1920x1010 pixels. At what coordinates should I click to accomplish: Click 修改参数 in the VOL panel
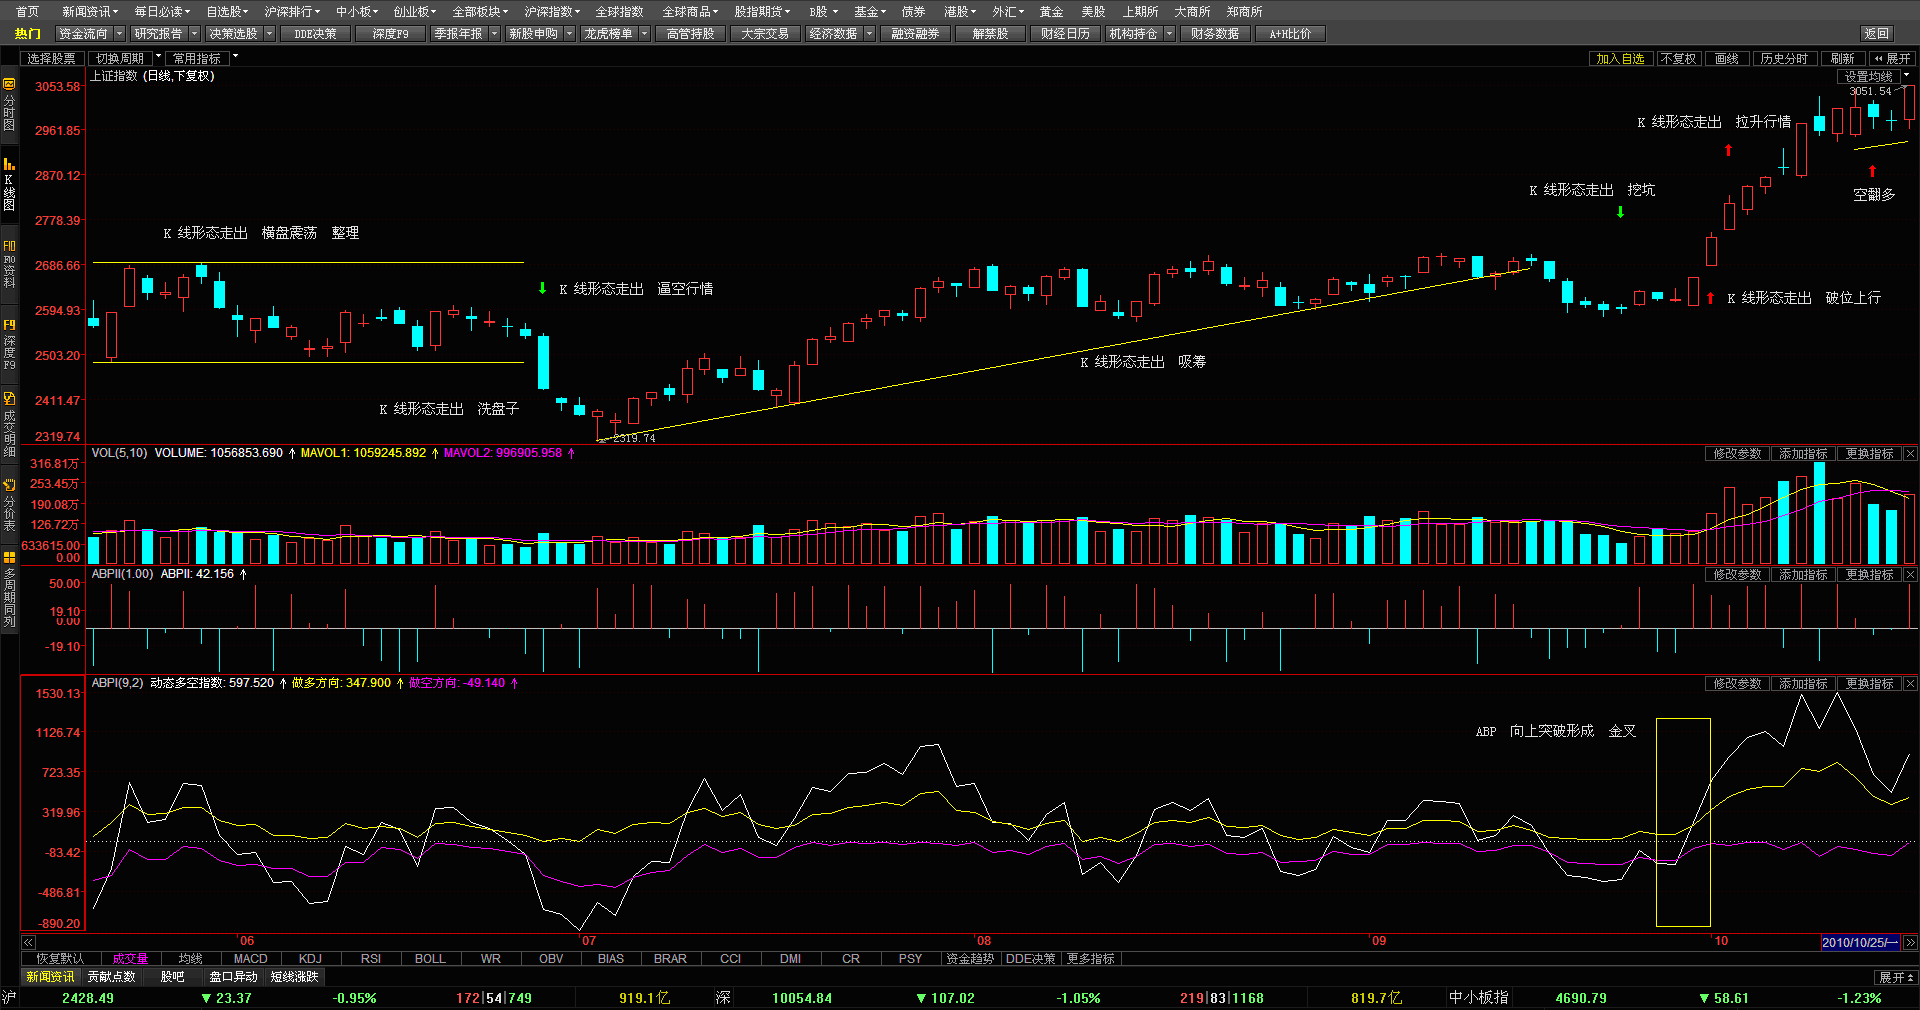(1737, 454)
